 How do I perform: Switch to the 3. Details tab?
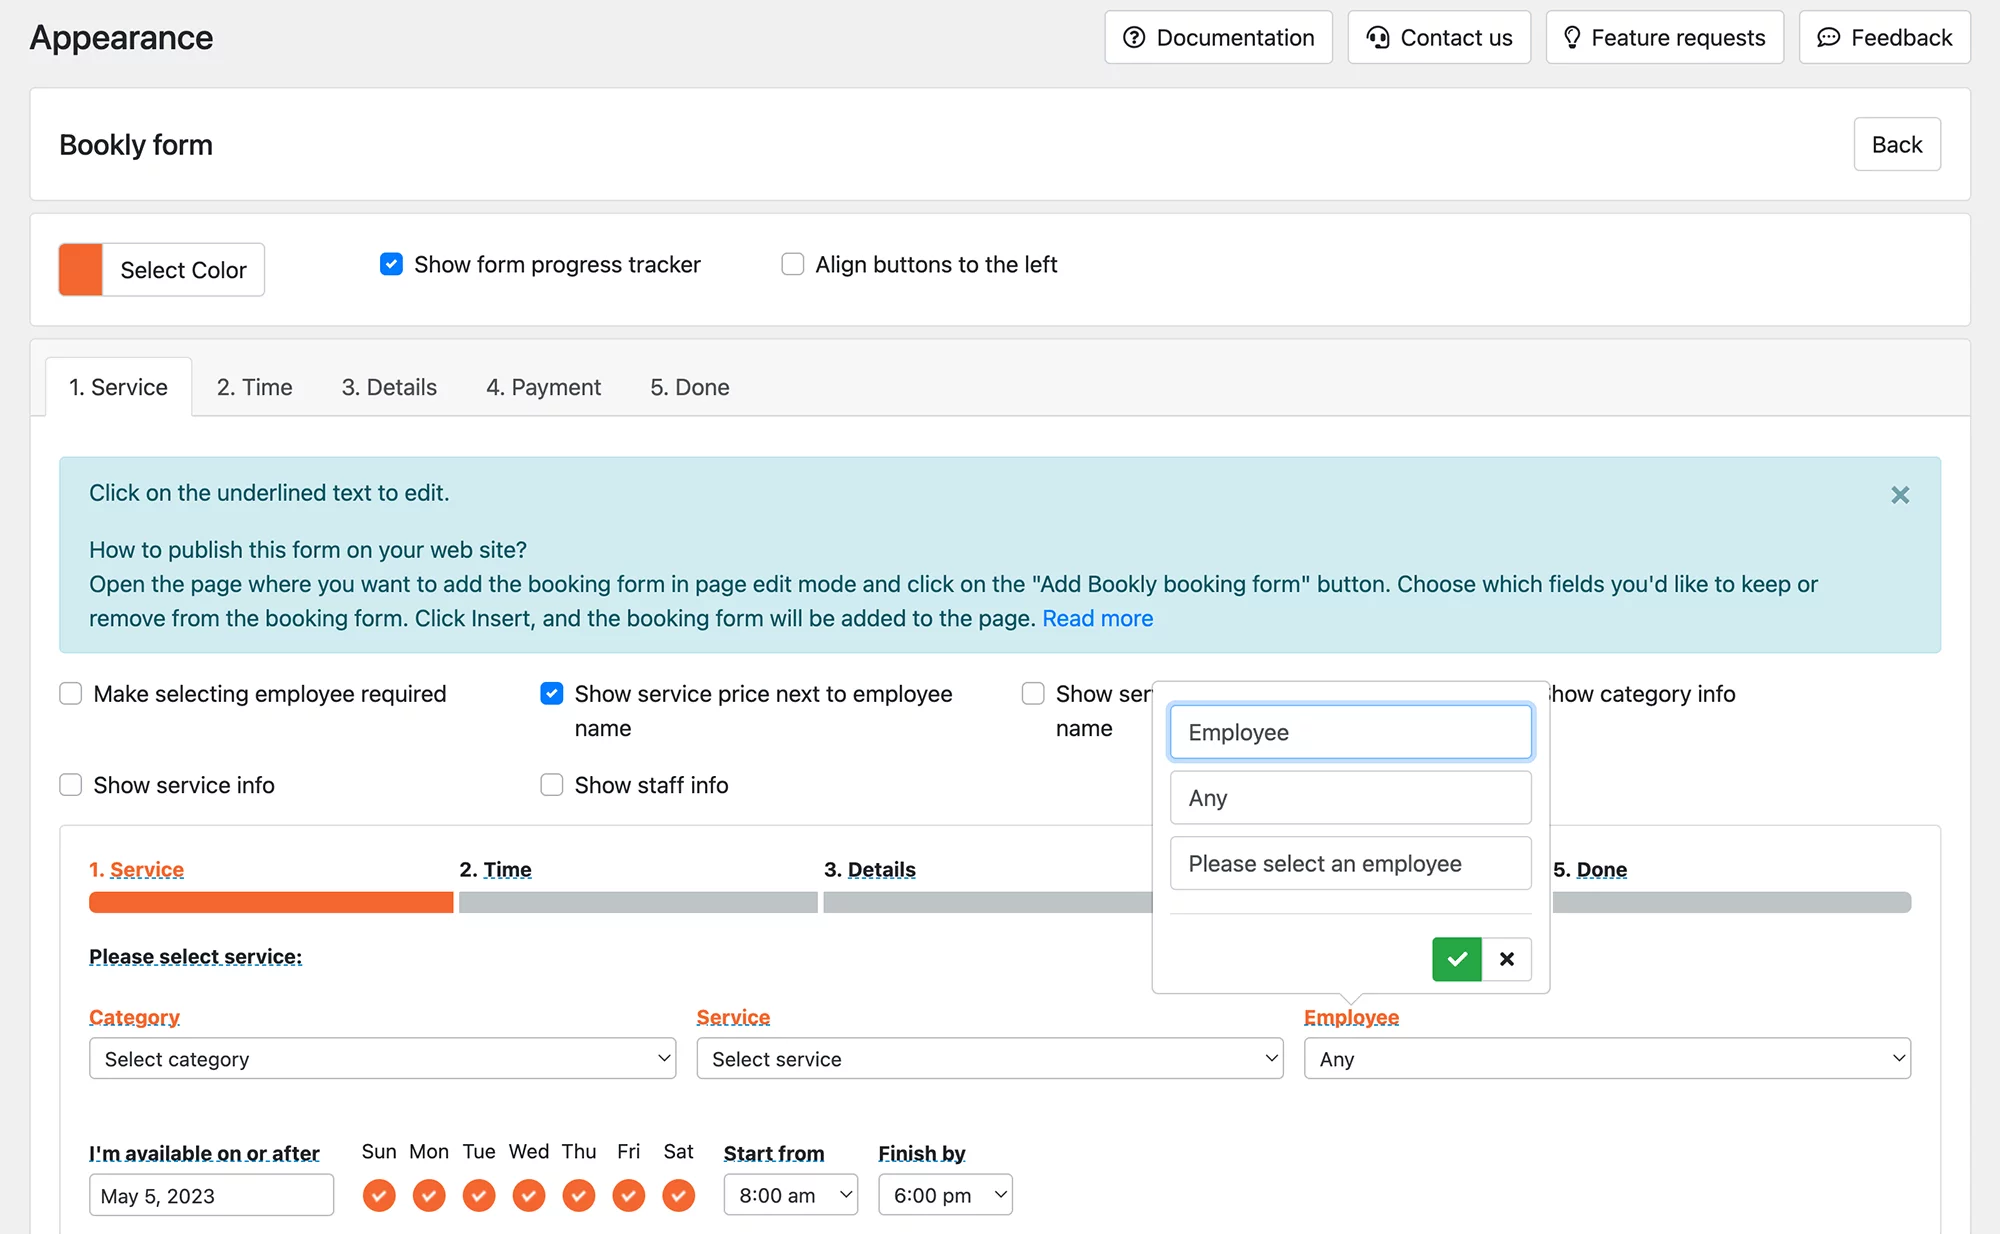pos(389,387)
